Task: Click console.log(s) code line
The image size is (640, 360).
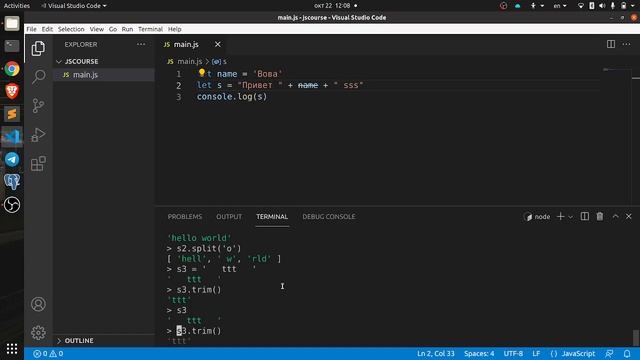Action: point(232,97)
